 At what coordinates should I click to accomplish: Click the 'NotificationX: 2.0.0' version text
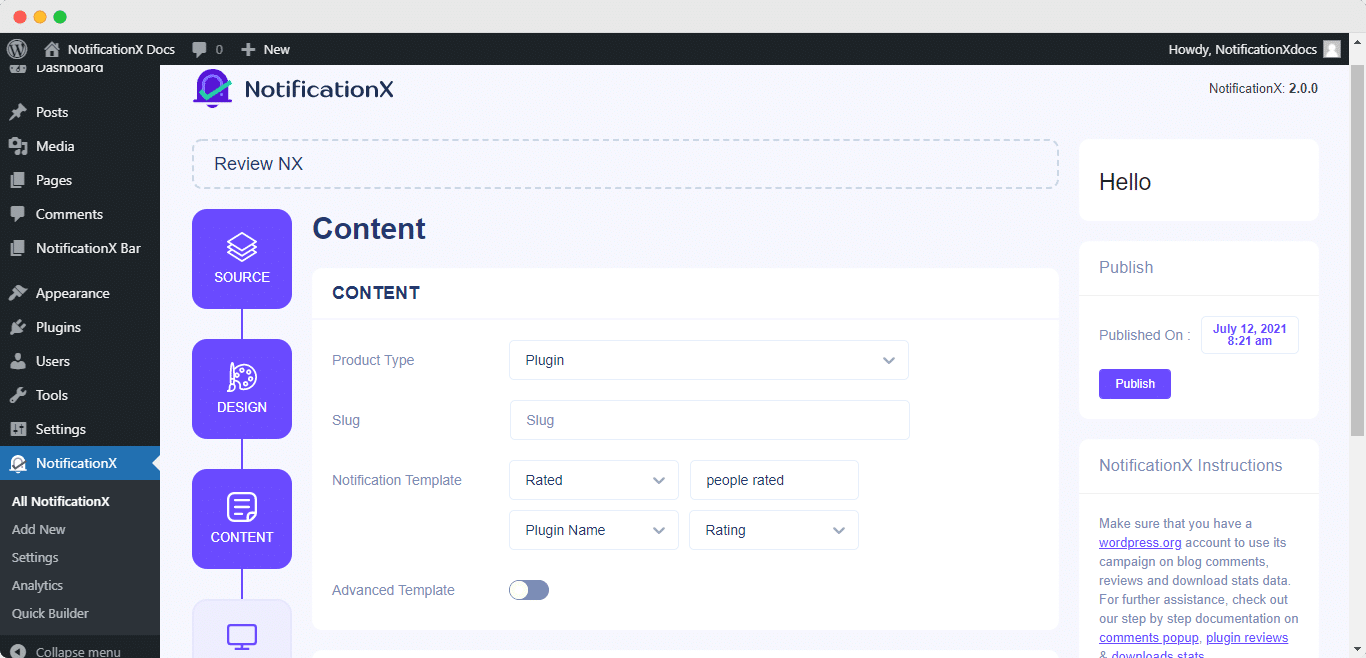tap(1263, 88)
